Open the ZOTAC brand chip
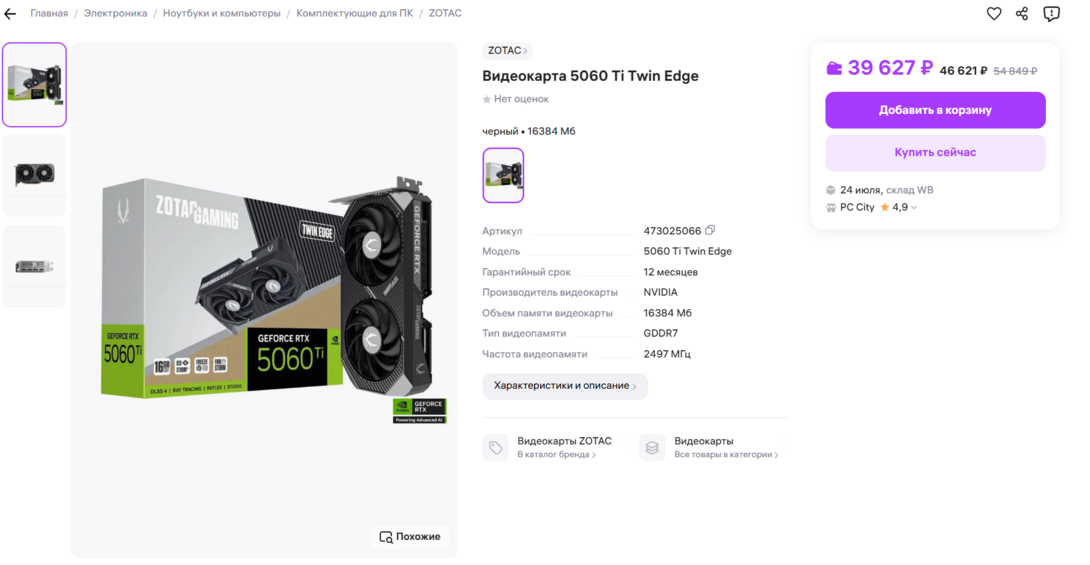Screen dimensions: 1090x565 tap(507, 51)
